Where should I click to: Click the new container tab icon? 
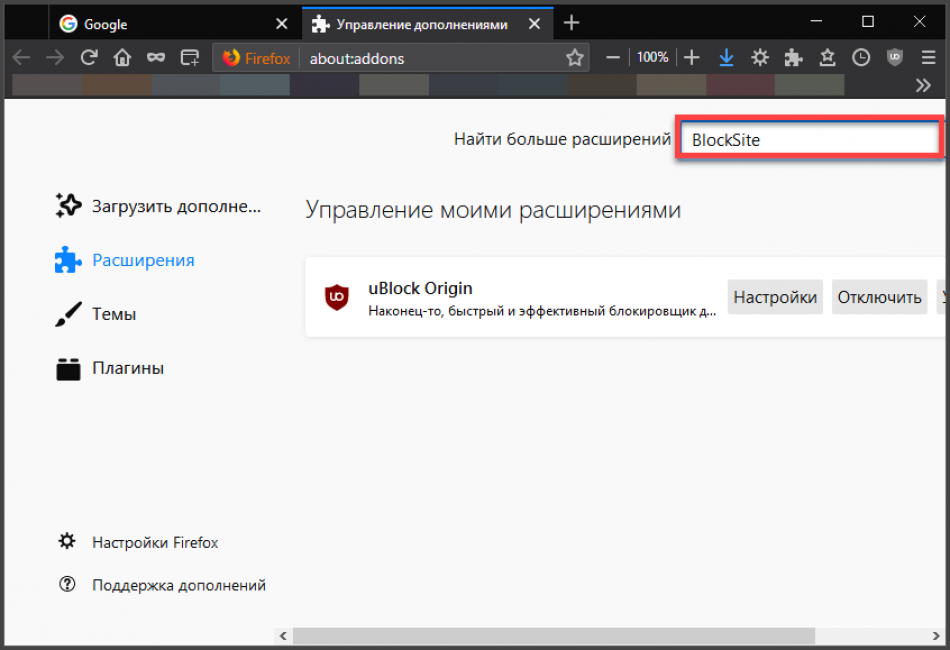click(190, 58)
